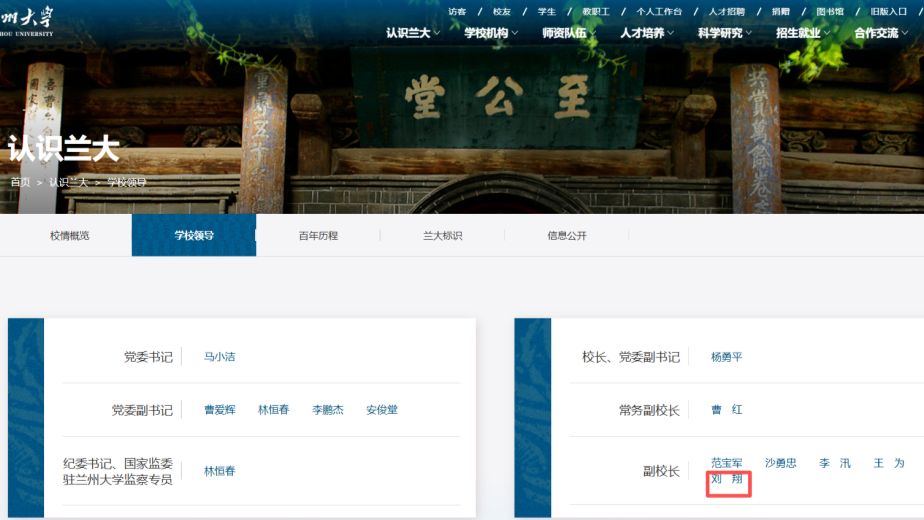Switch to the 兰大标识 tab
924x520 pixels.
(443, 235)
